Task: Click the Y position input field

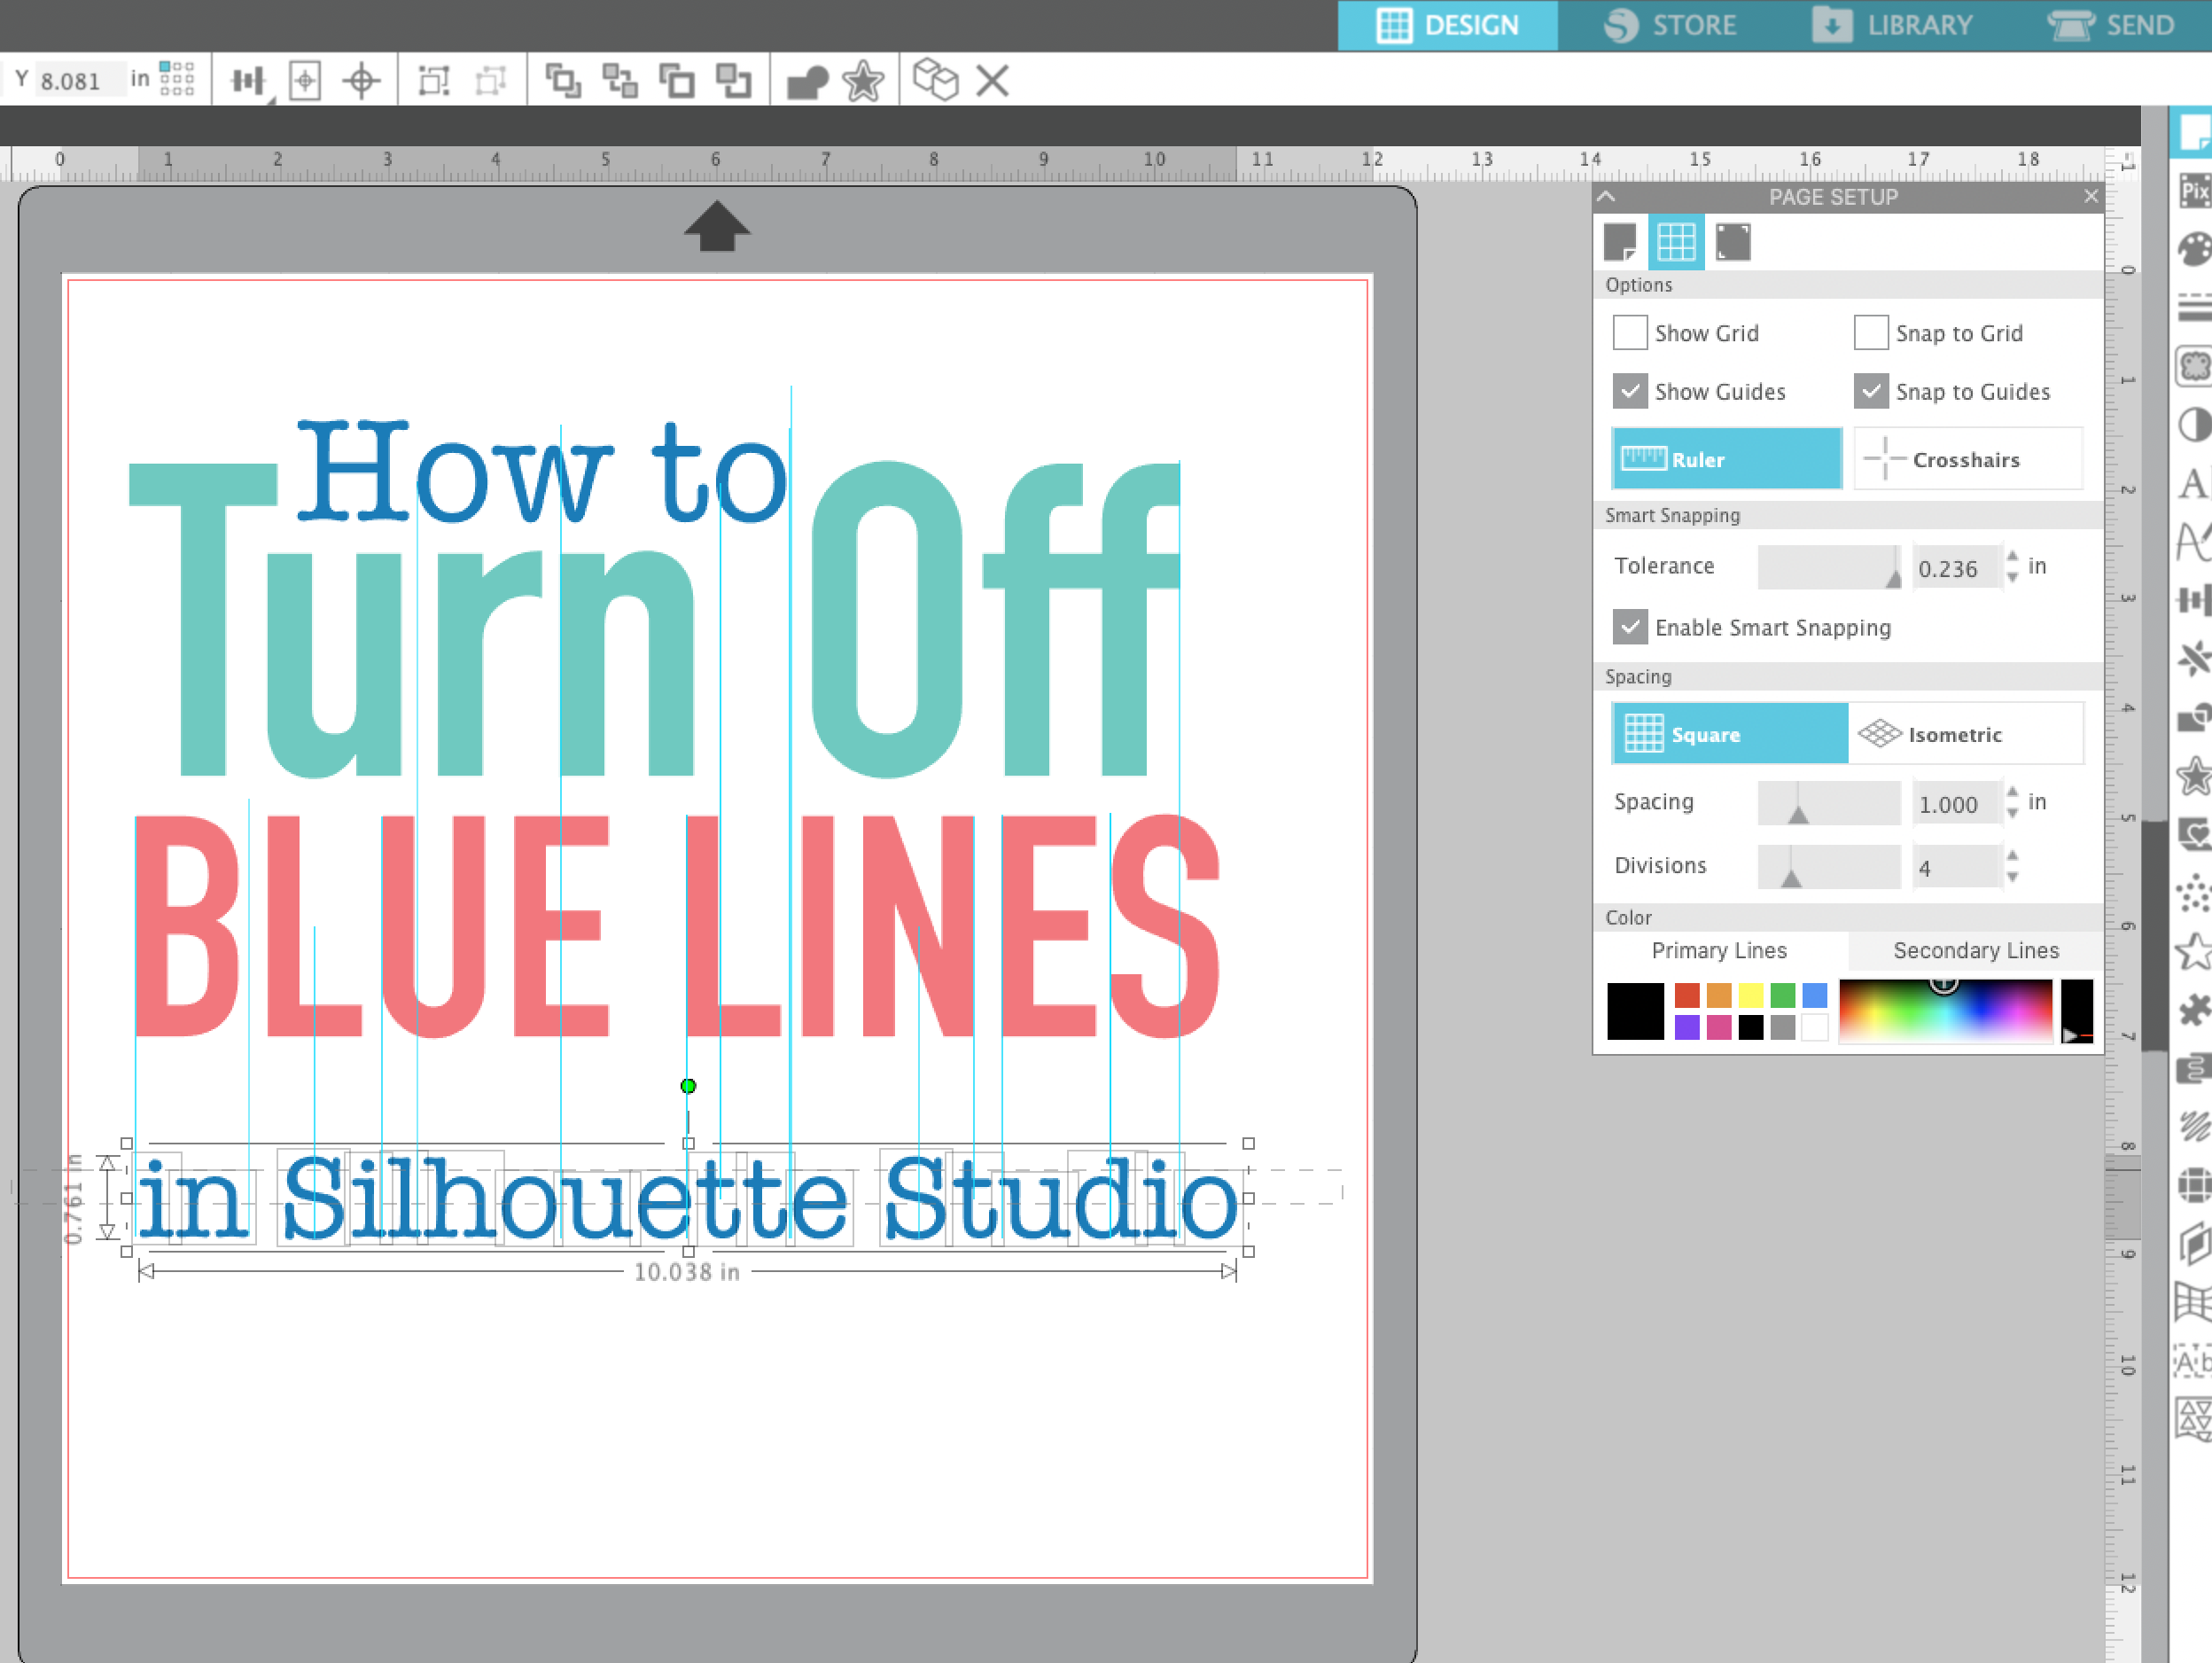Action: (x=82, y=80)
